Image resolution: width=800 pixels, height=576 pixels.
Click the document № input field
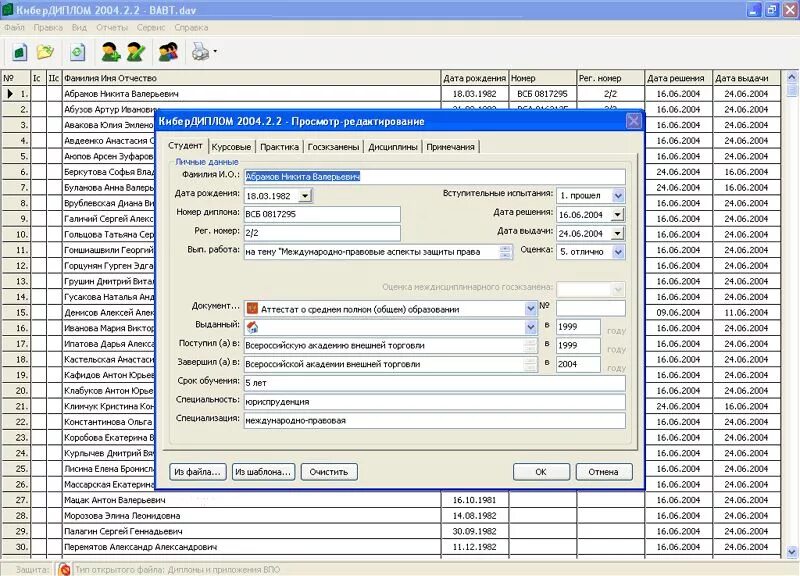pos(590,308)
